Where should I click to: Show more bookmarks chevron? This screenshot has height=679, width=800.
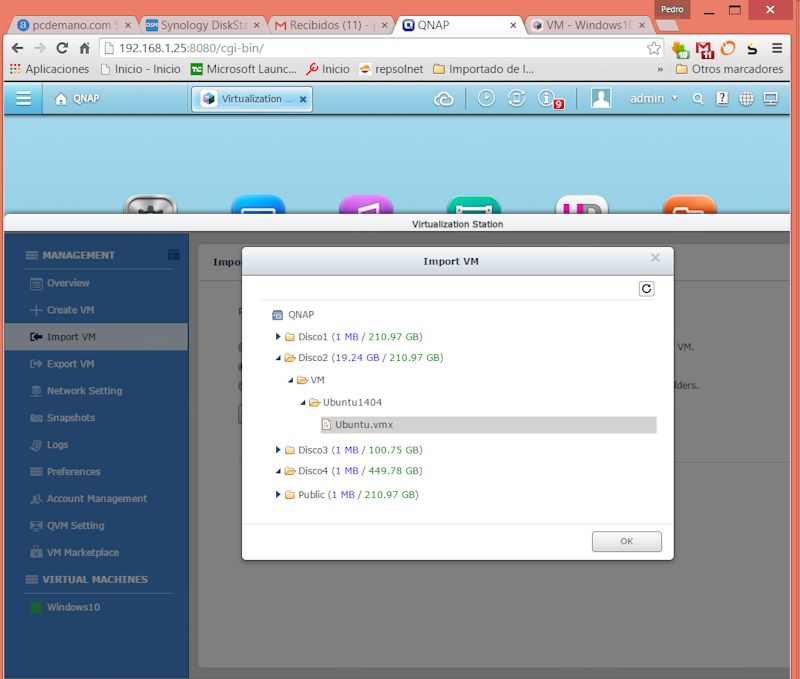tap(660, 69)
